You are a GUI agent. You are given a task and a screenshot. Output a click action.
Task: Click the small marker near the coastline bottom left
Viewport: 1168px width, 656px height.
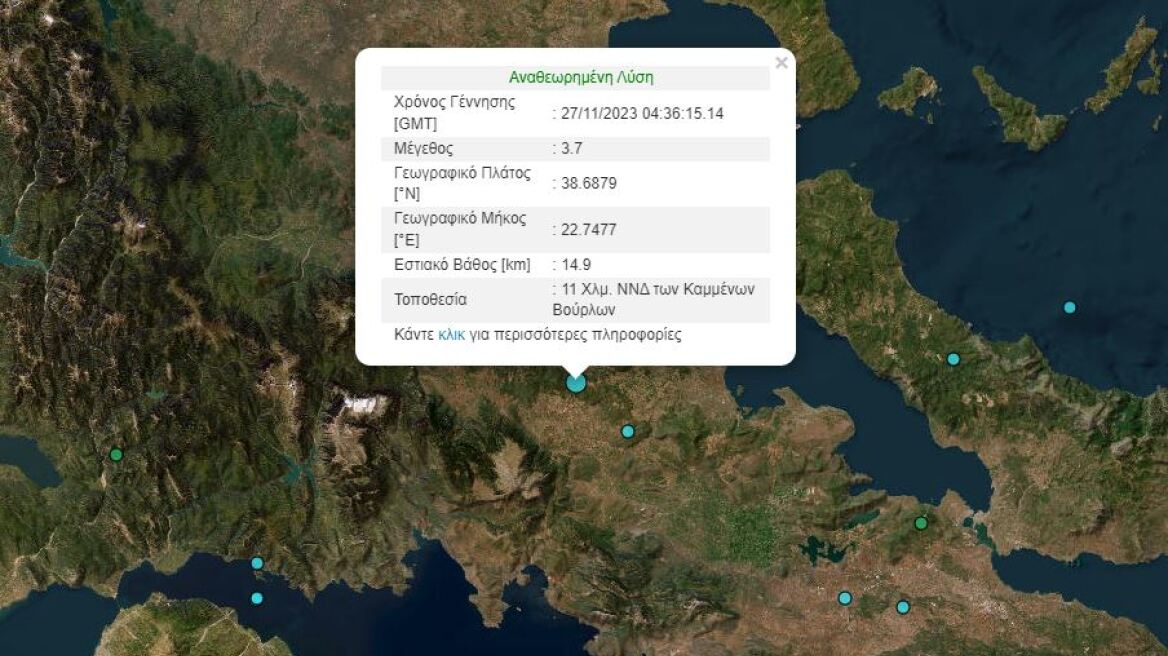tap(257, 599)
